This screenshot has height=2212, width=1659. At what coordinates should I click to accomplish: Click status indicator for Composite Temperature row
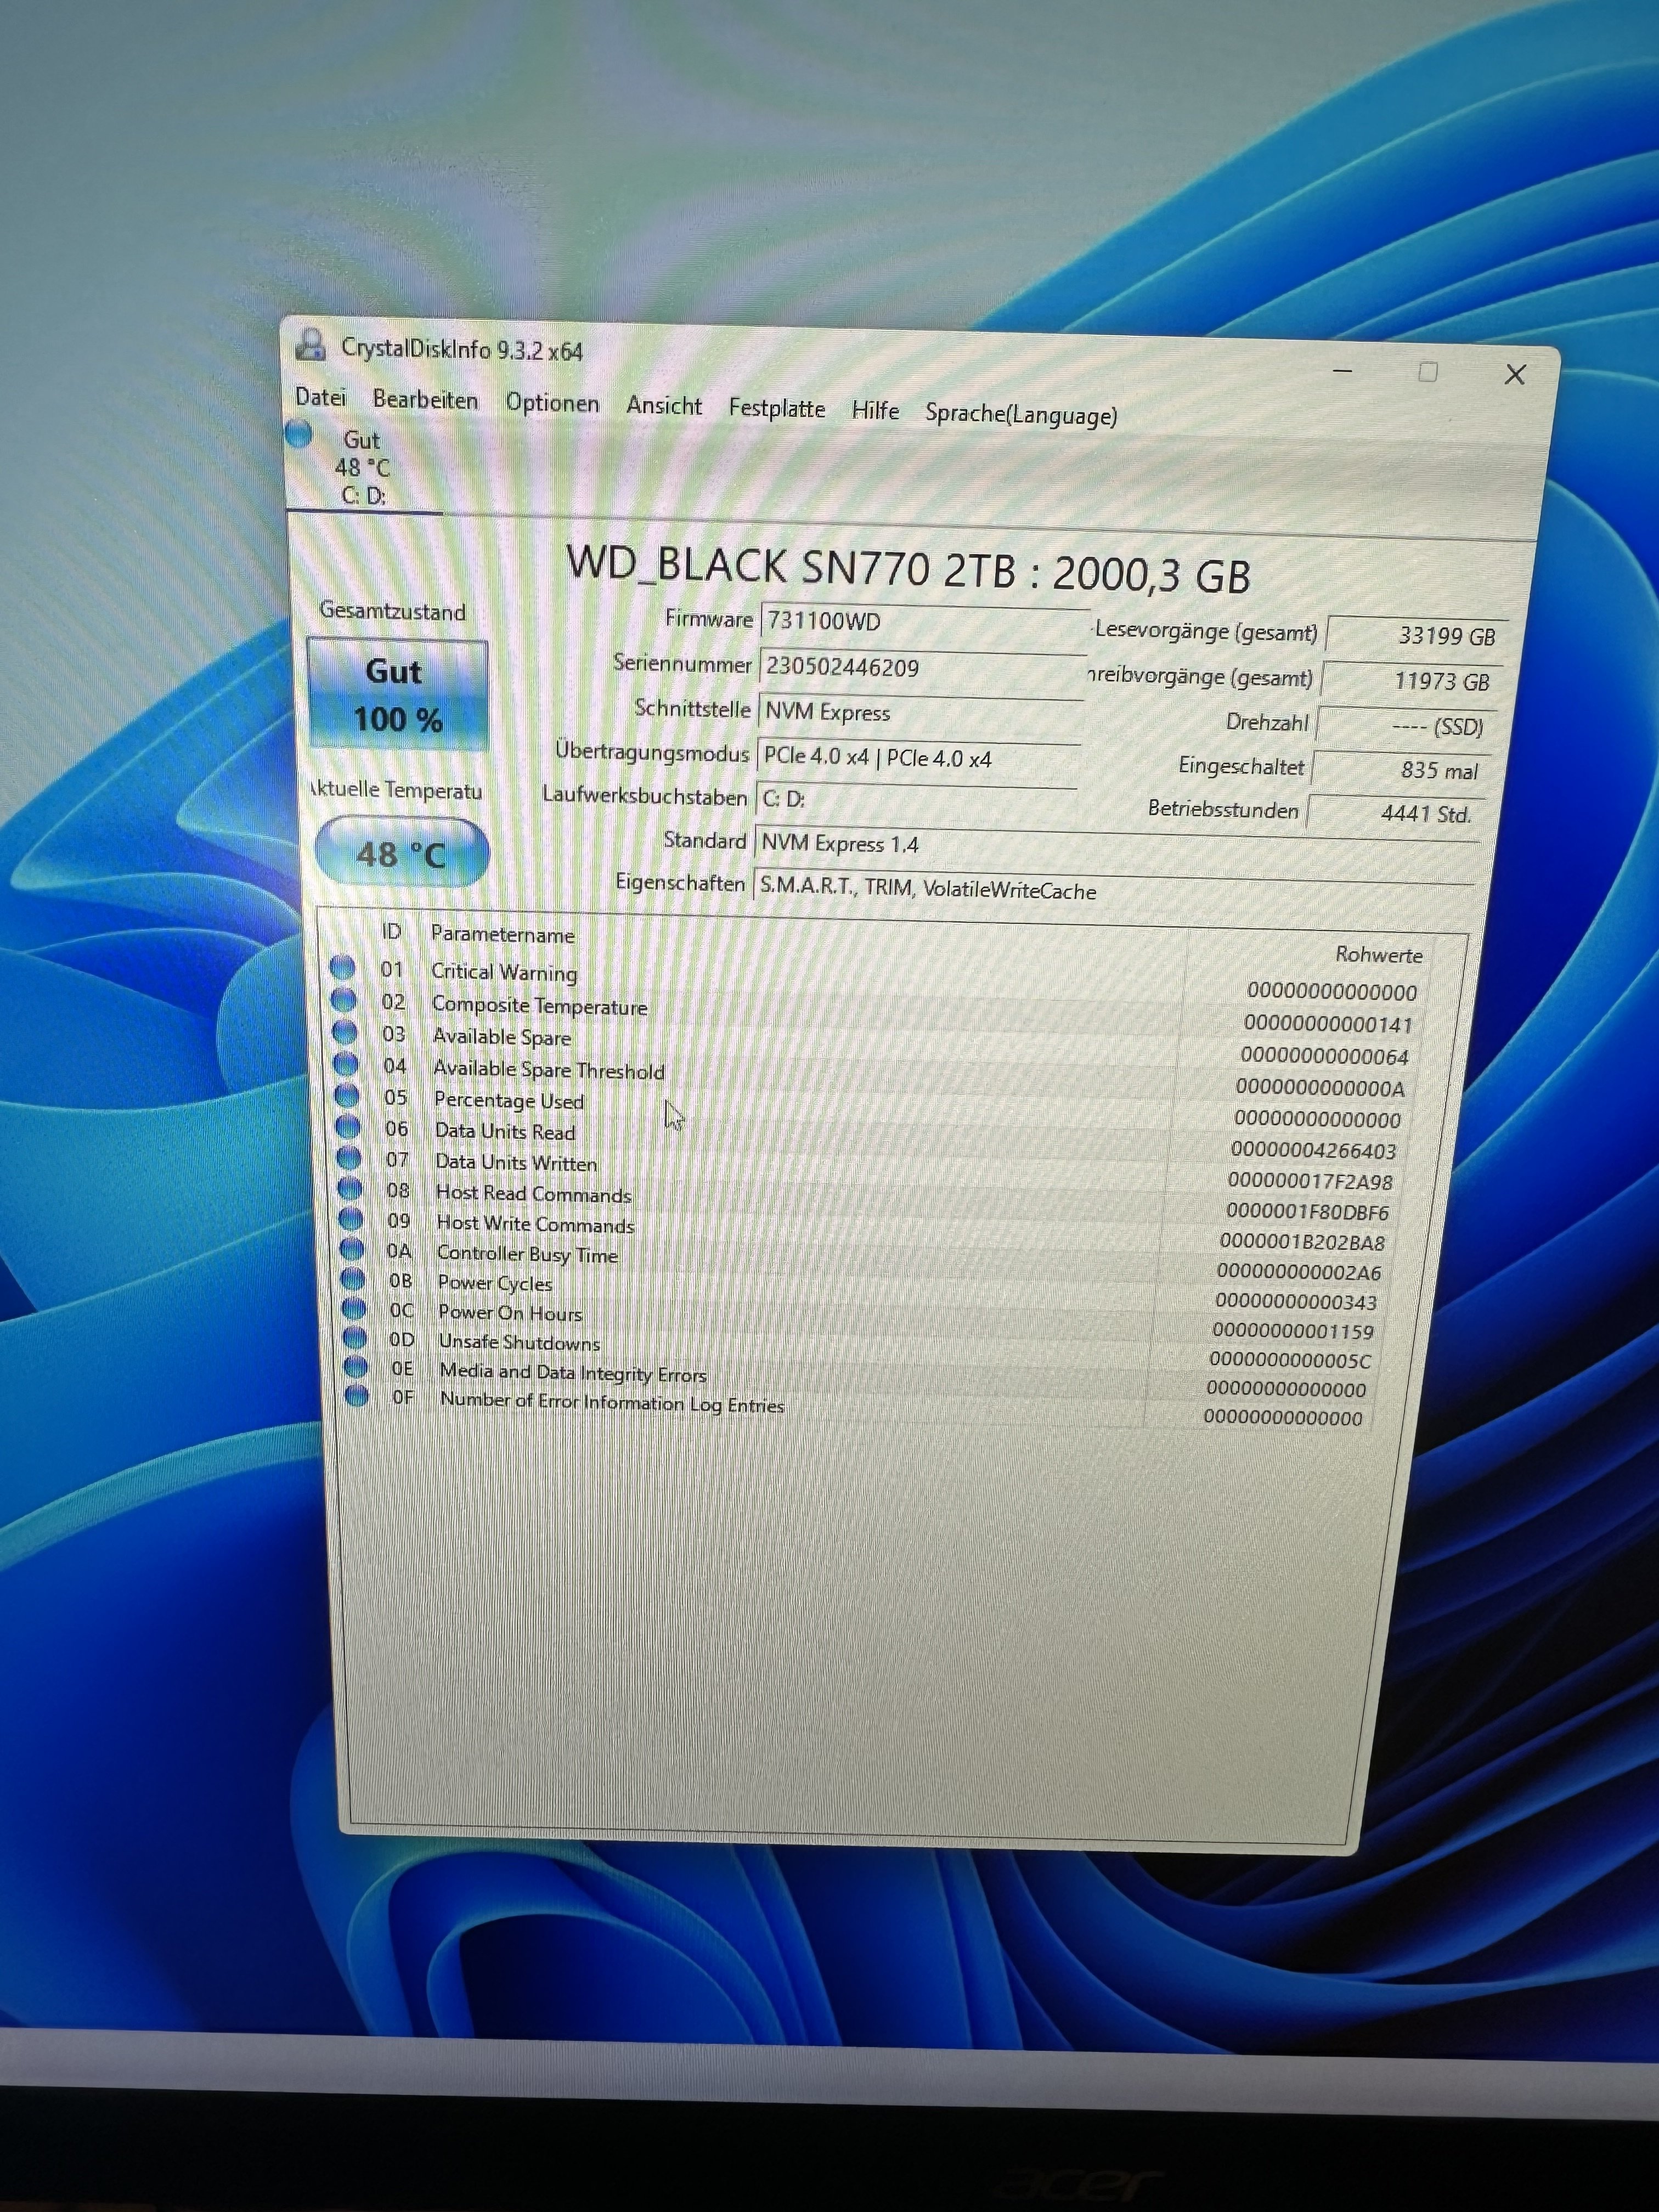click(343, 999)
